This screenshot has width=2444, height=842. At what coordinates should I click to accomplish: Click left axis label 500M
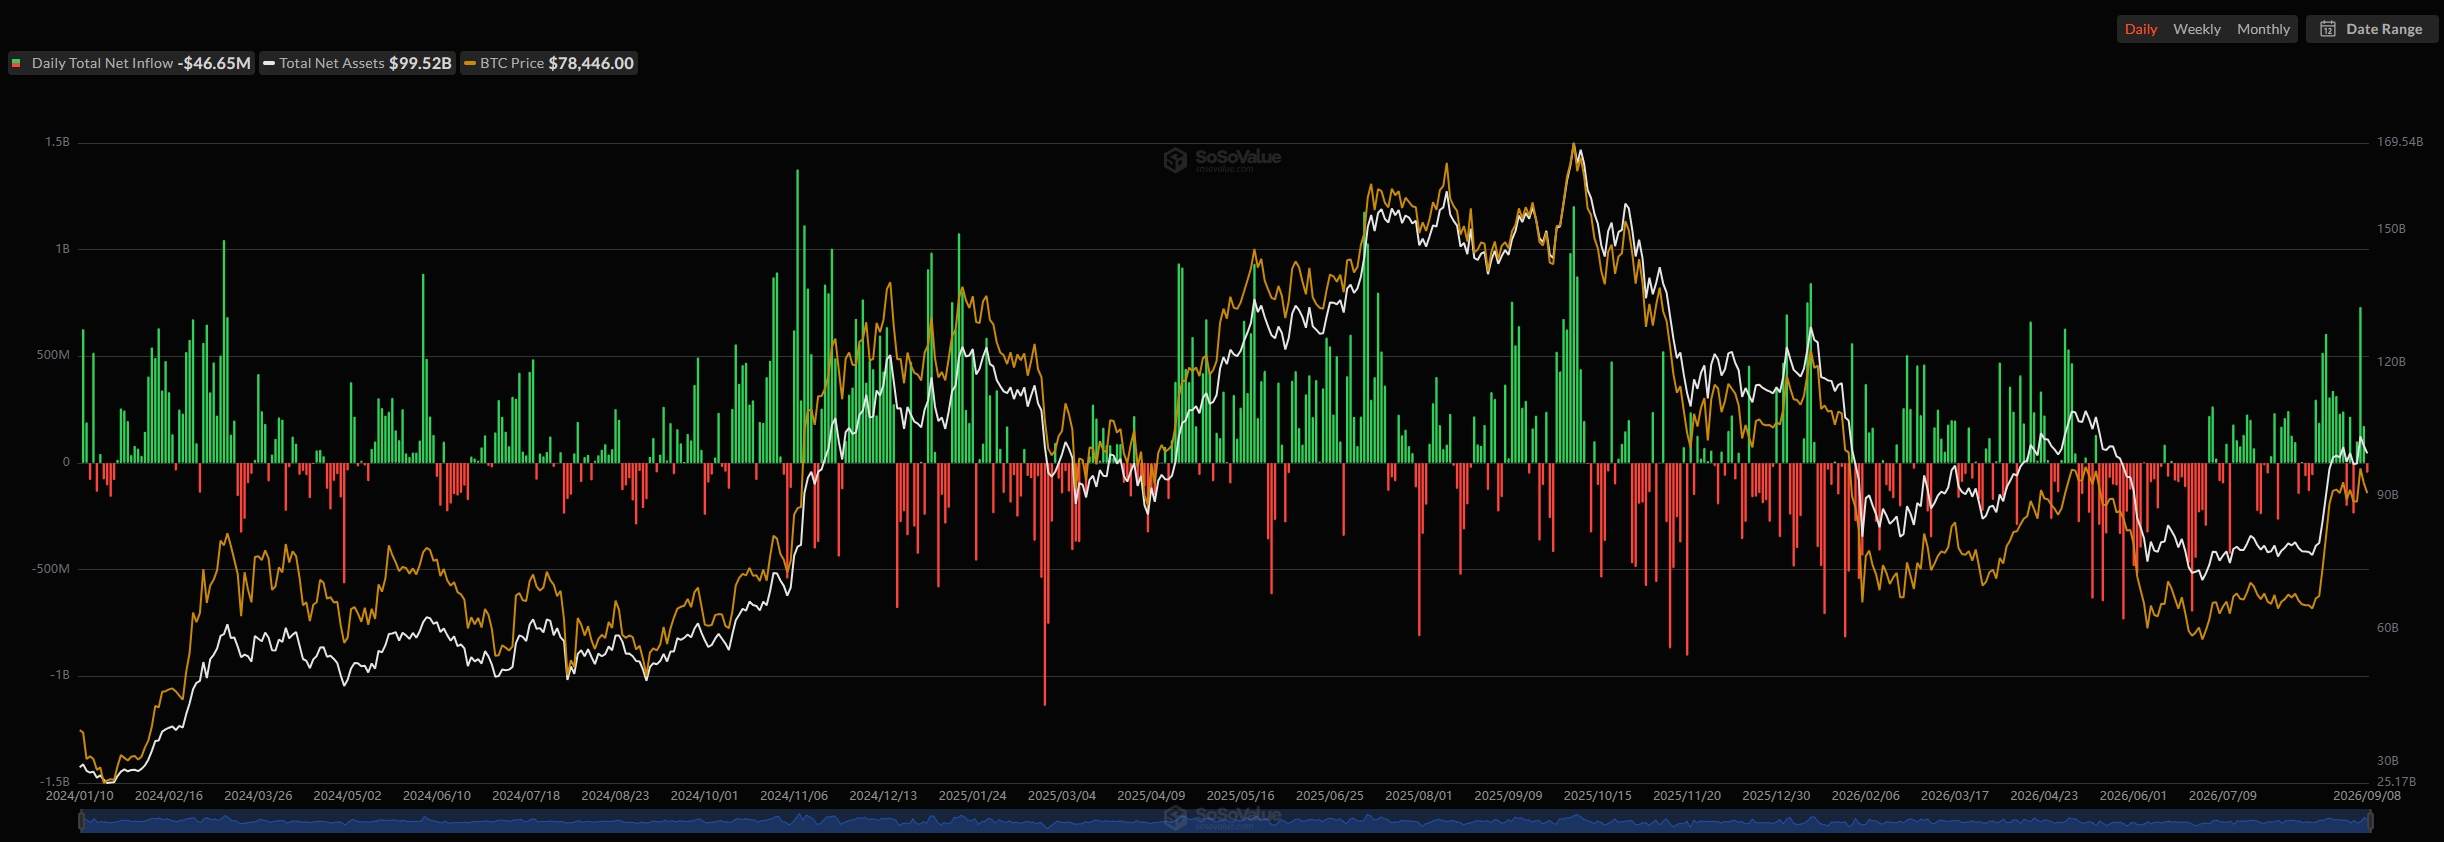click(x=53, y=355)
